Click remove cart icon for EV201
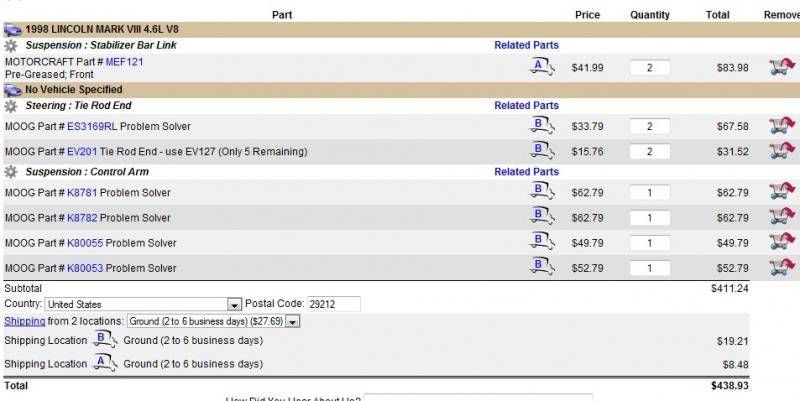800x401 pixels. click(x=781, y=151)
